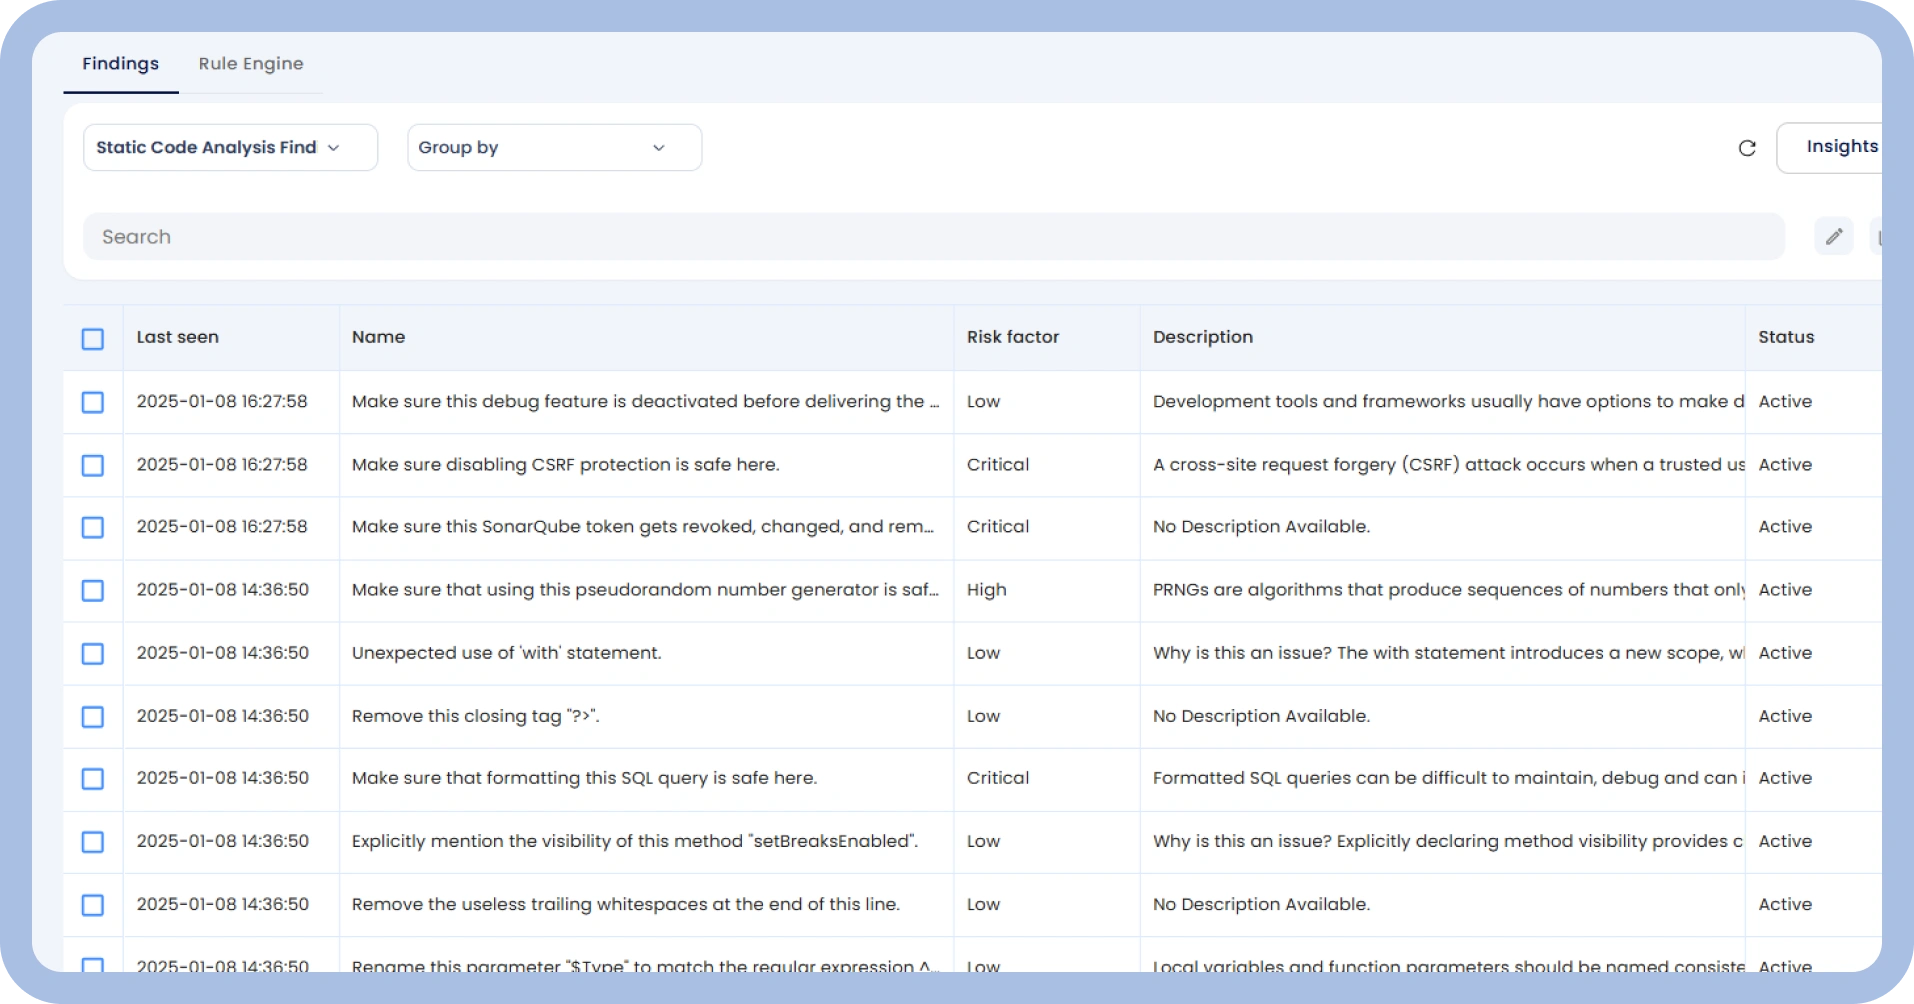Click the Status column header

click(1786, 337)
